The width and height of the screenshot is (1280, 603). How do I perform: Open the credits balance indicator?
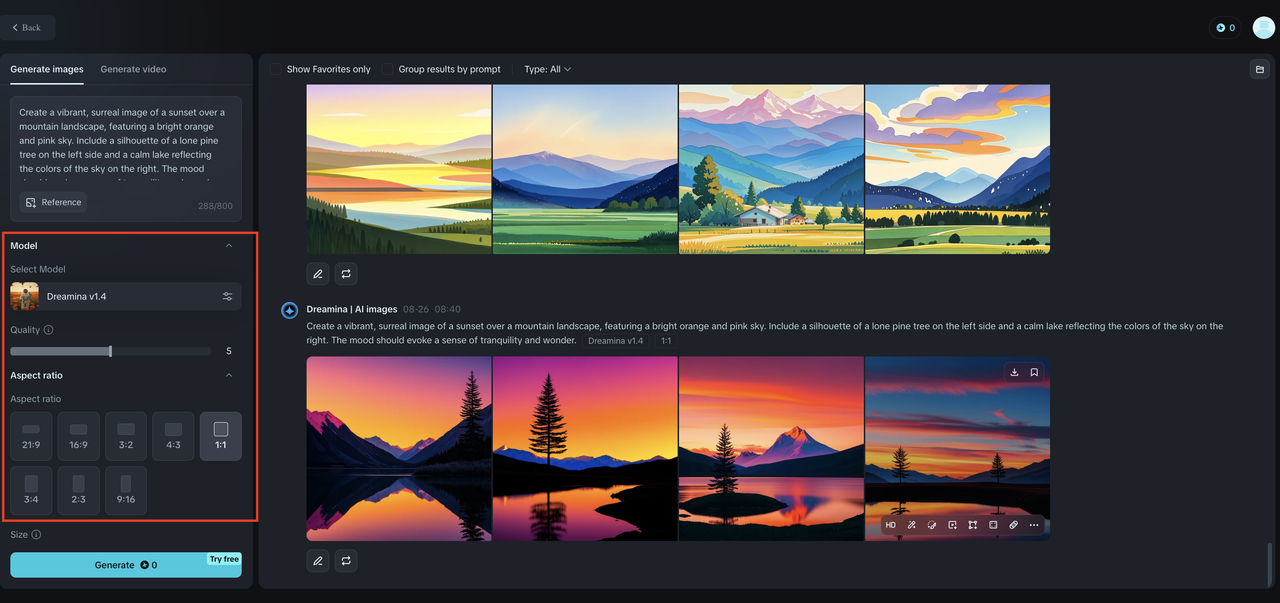point(1225,28)
